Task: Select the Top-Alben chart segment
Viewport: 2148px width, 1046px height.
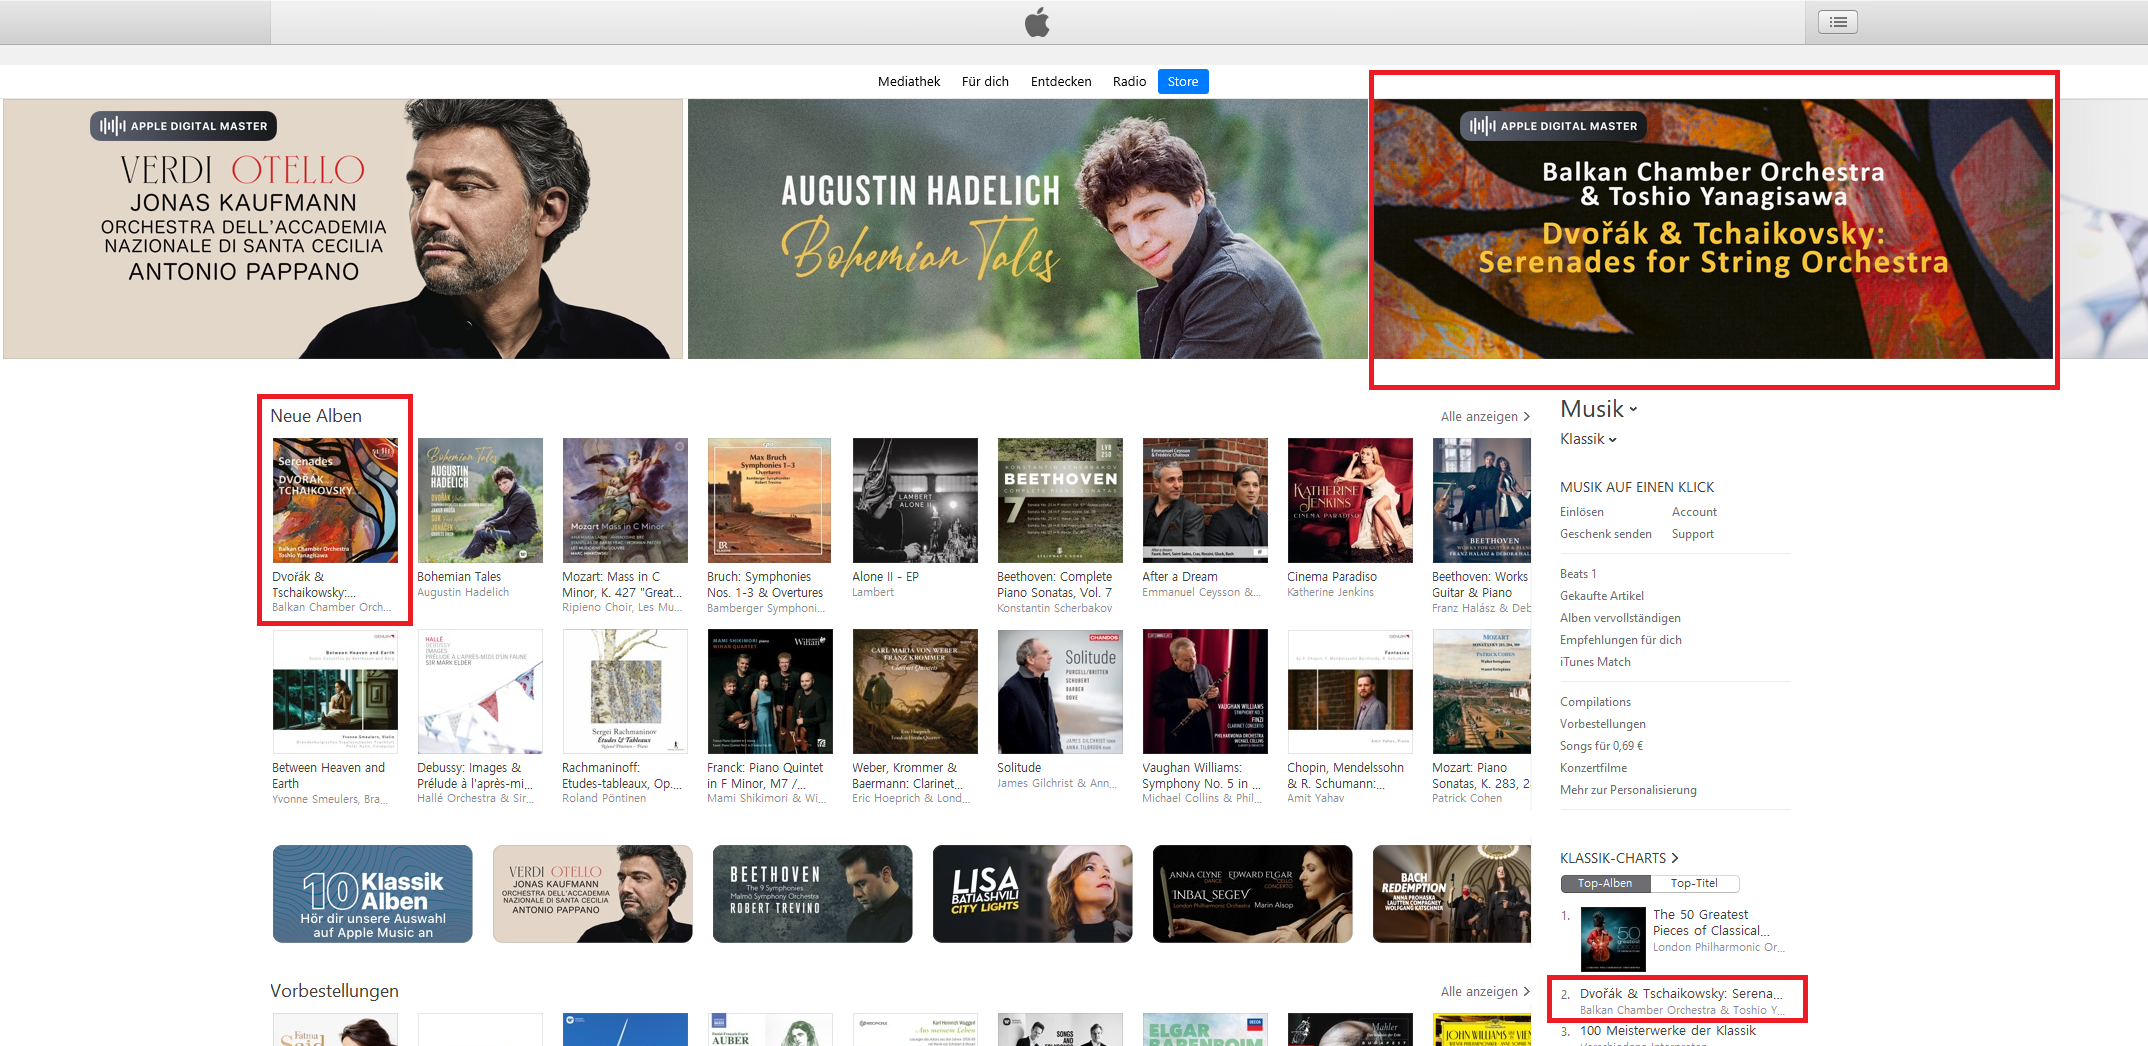Action: pos(1605,883)
